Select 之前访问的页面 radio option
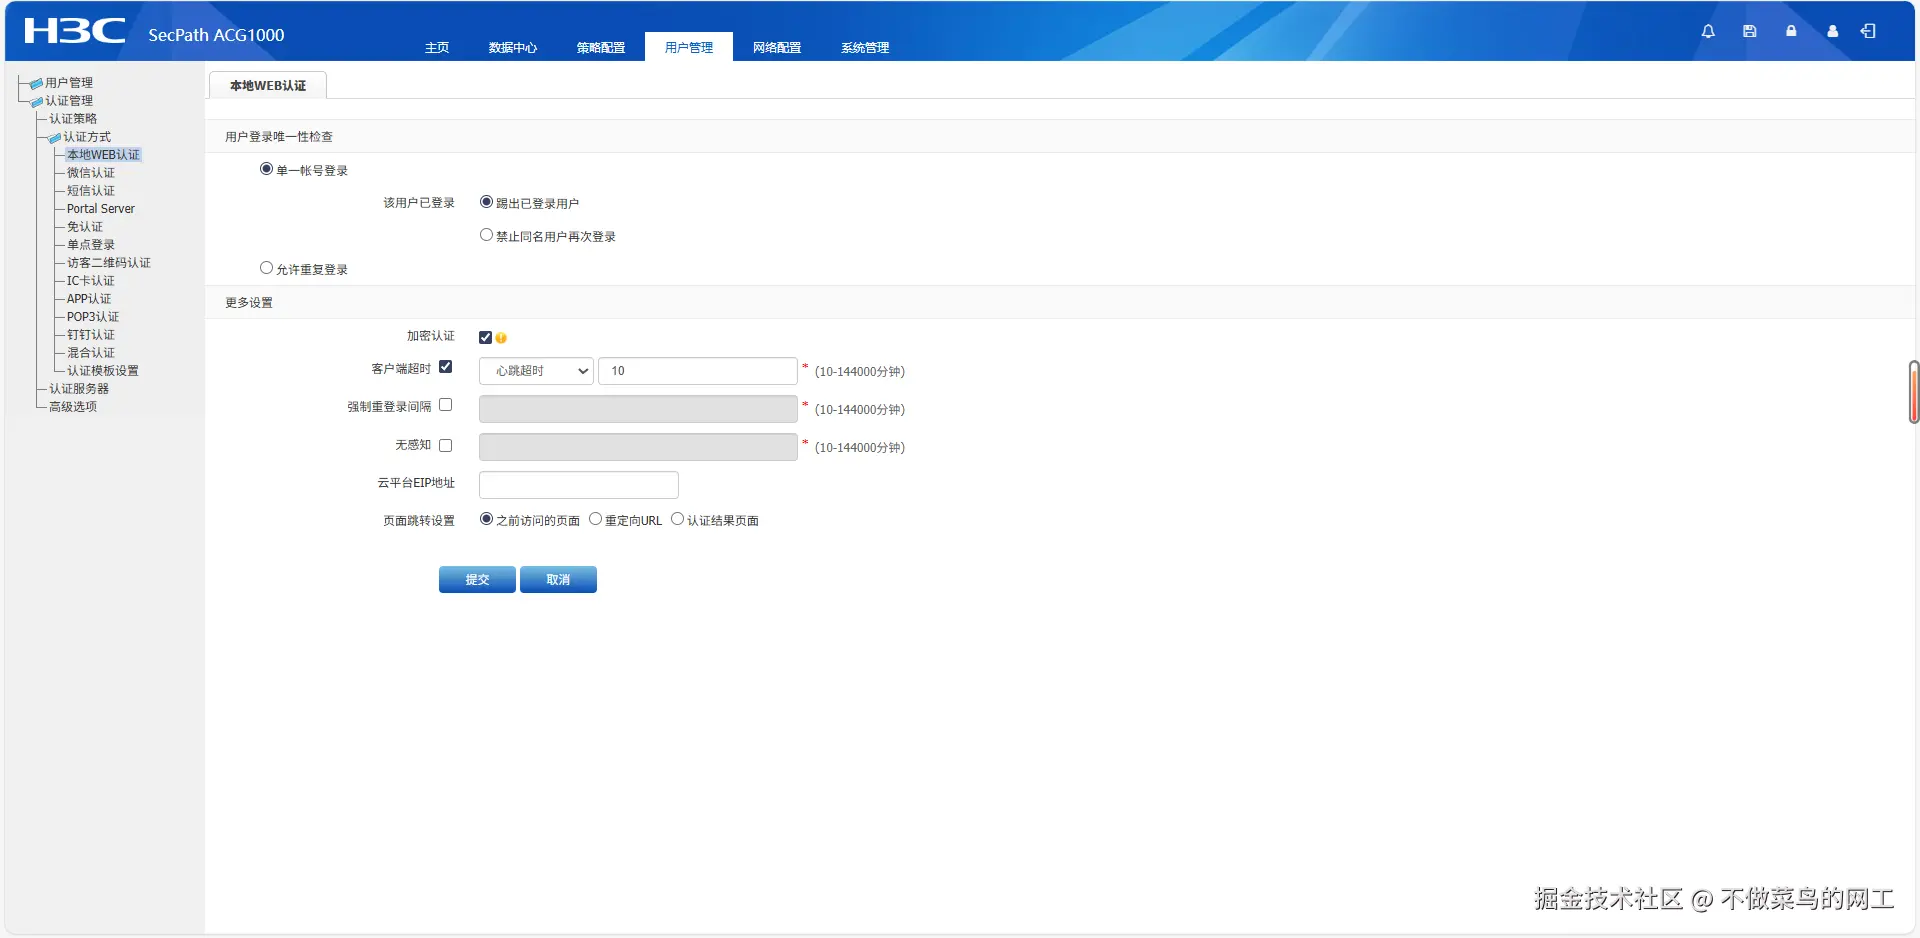Image resolution: width=1920 pixels, height=938 pixels. click(486, 519)
